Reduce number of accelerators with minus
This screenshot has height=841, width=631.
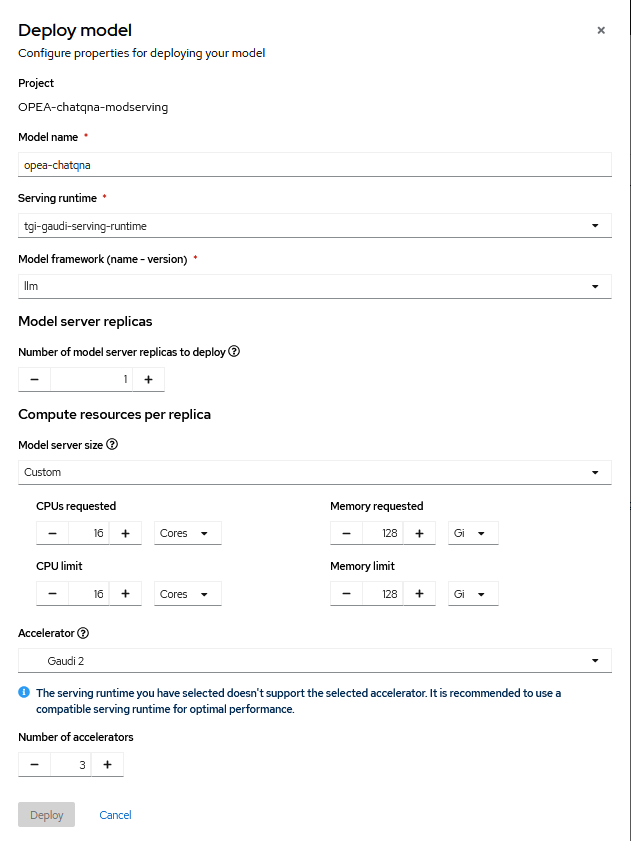(x=34, y=765)
